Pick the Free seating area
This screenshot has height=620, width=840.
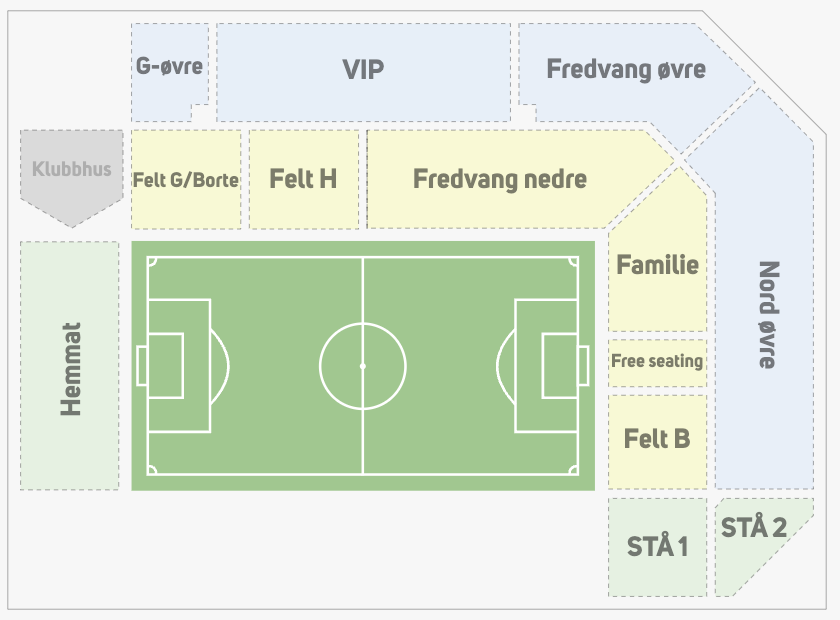click(x=657, y=362)
